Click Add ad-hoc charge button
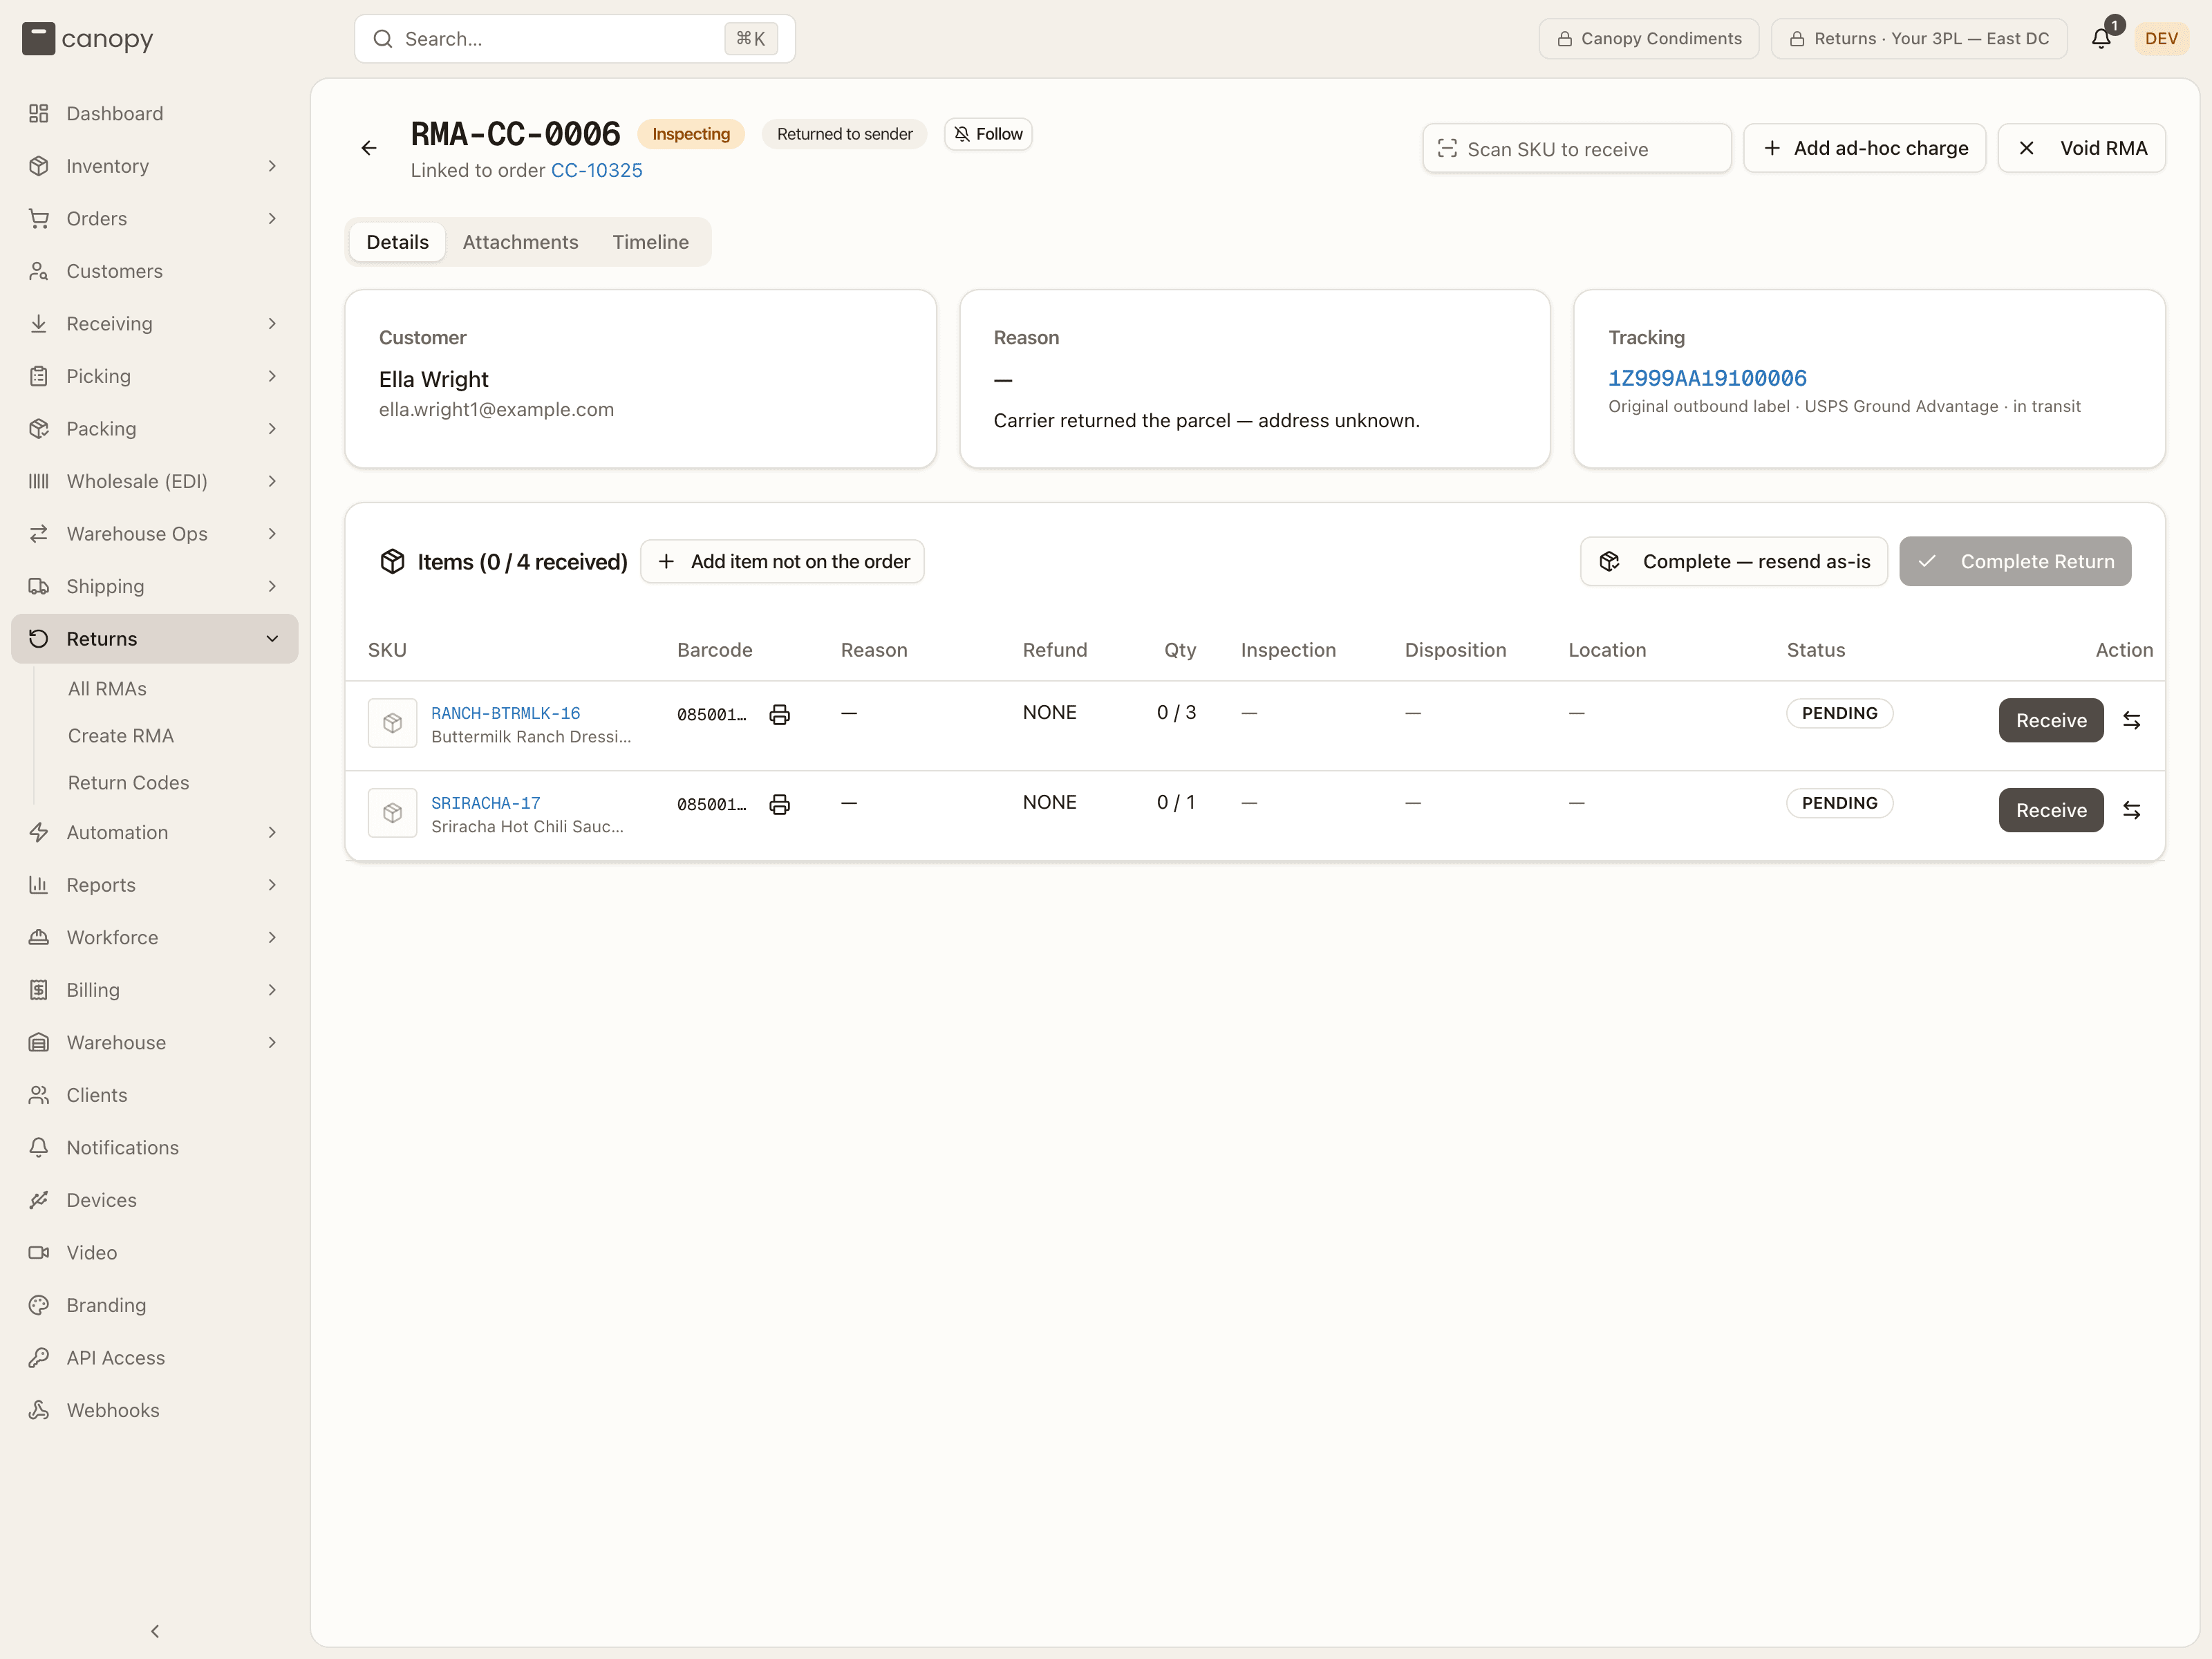Image resolution: width=2212 pixels, height=1659 pixels. tap(1865, 148)
